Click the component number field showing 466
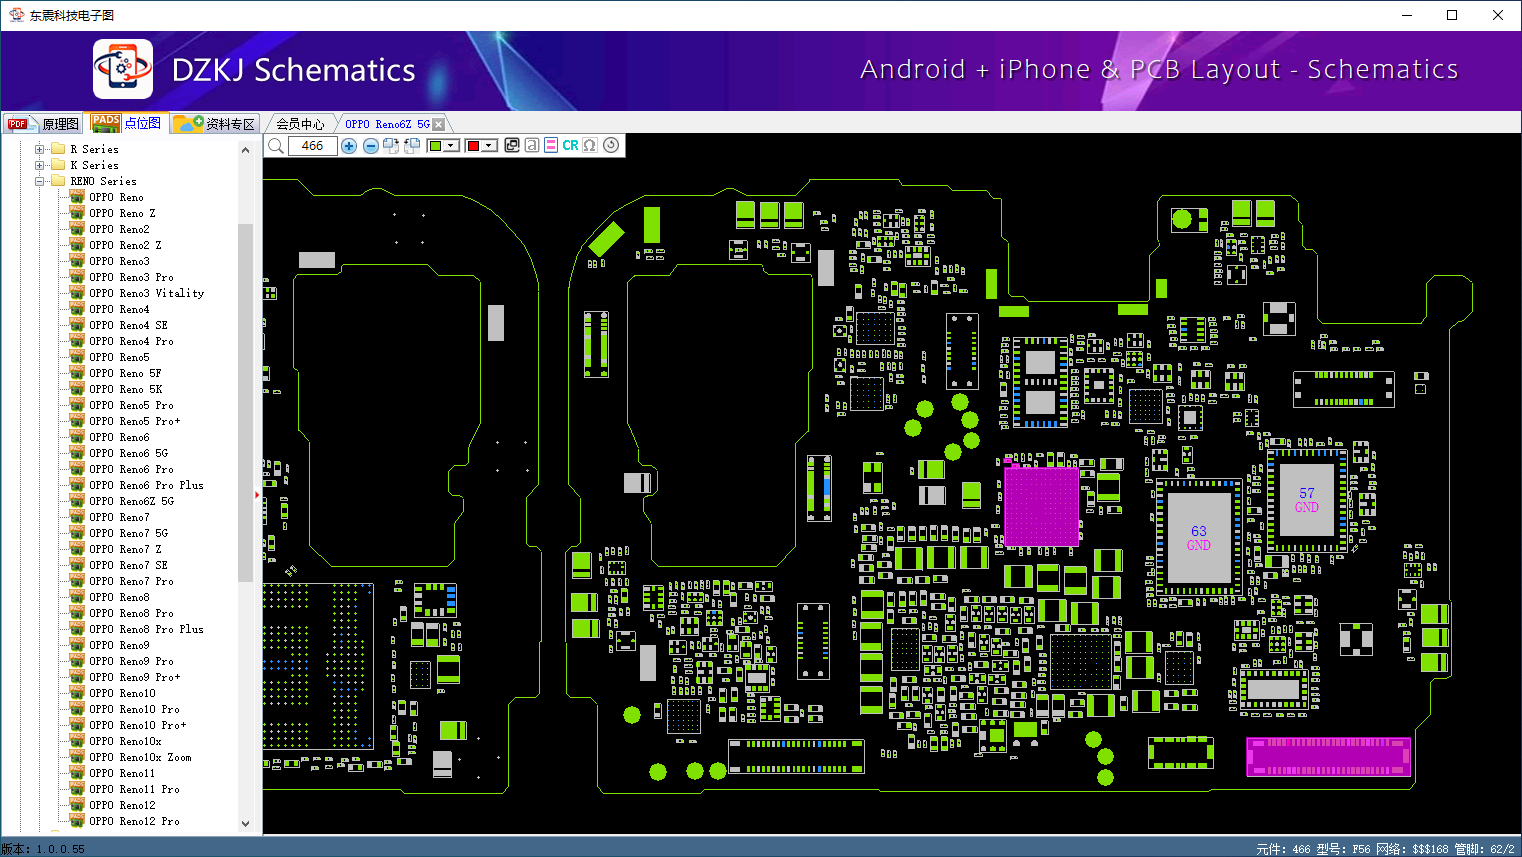The image size is (1522, 857). [x=313, y=146]
